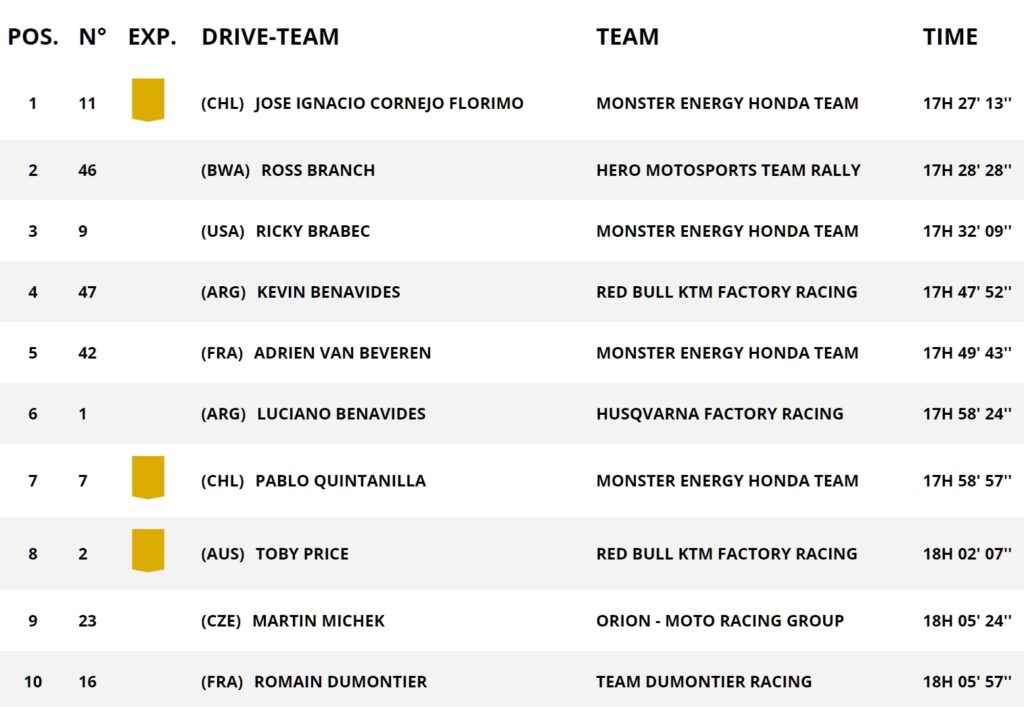Click the yellow badge beside Jose Ignacio Cornejo Florimo

(148, 100)
